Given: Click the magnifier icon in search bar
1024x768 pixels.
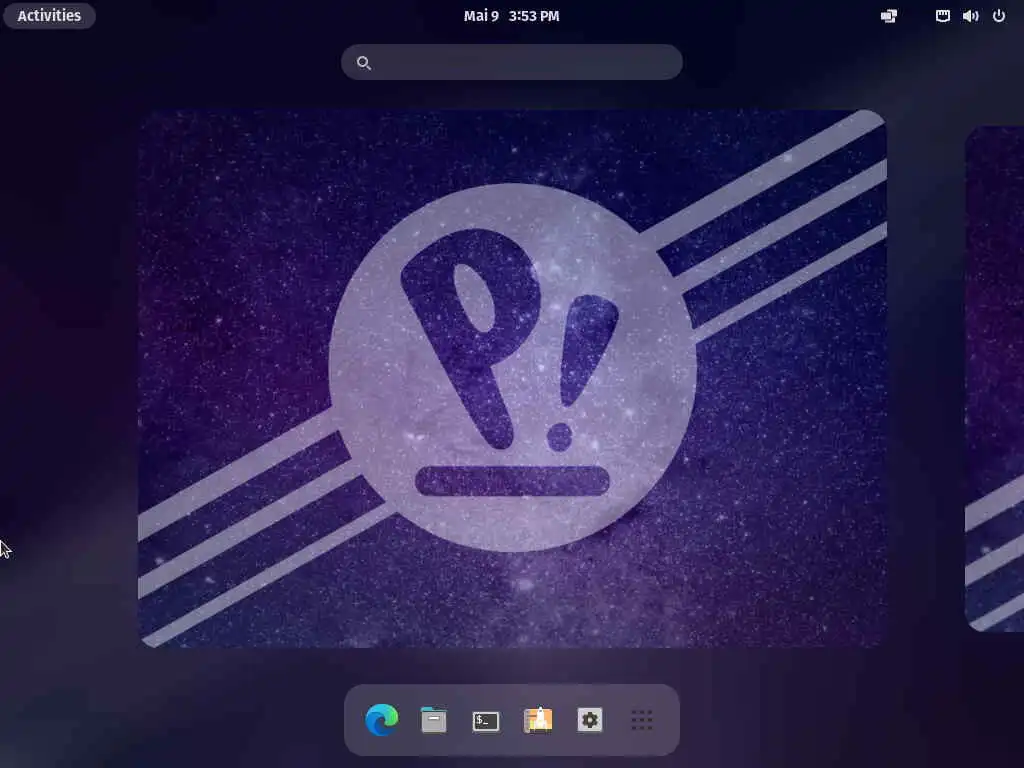Looking at the screenshot, I should (x=364, y=63).
